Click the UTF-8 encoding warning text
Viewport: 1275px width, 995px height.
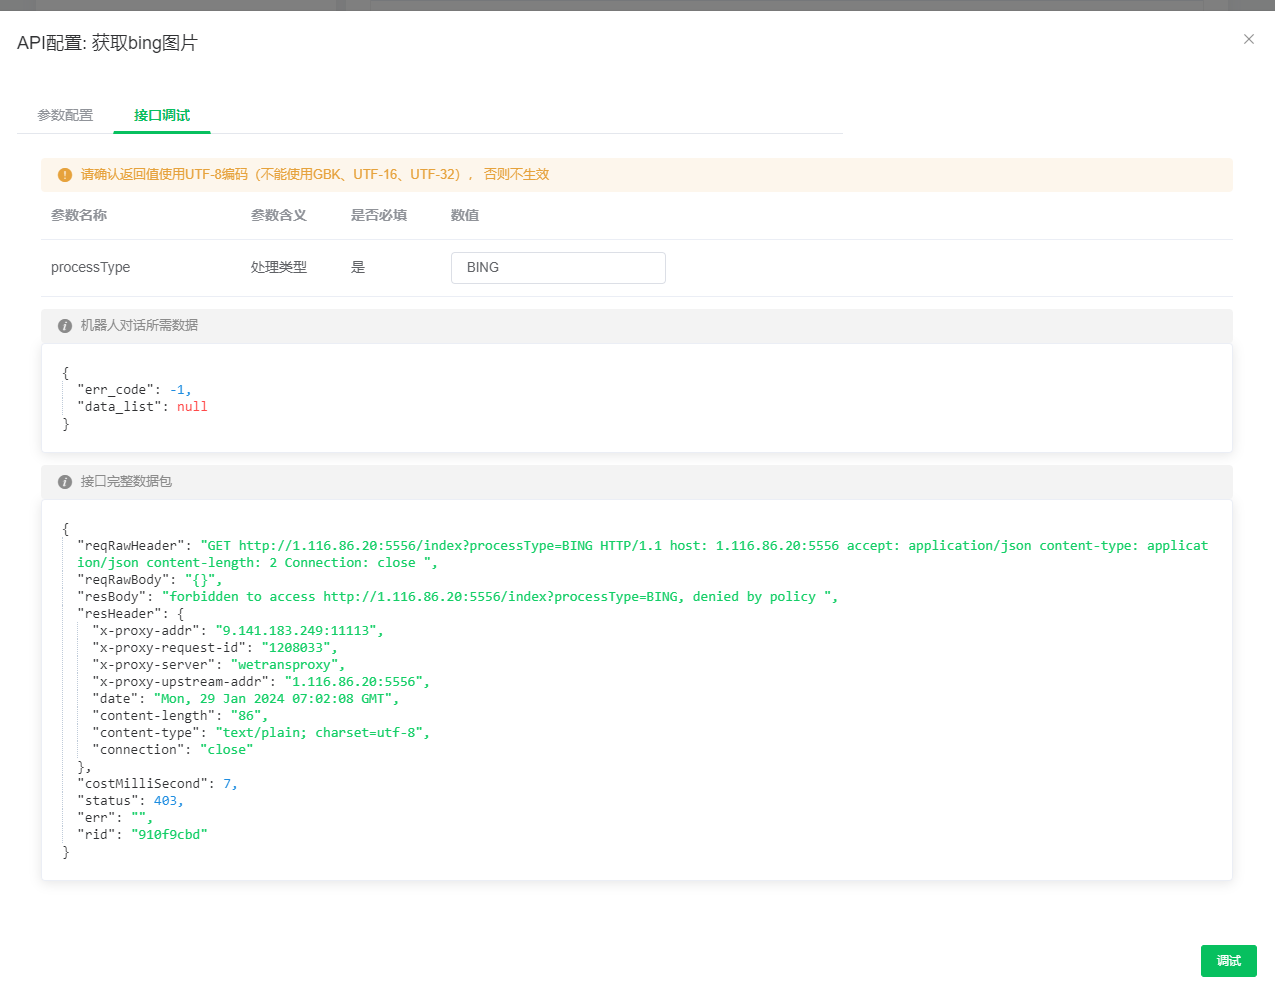coord(315,175)
